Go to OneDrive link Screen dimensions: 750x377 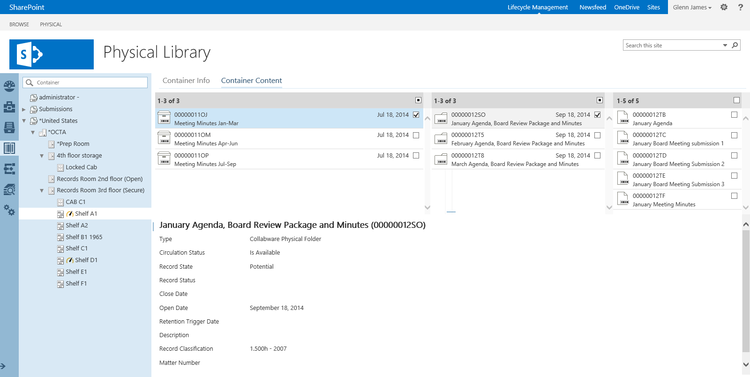pyautogui.click(x=627, y=7)
